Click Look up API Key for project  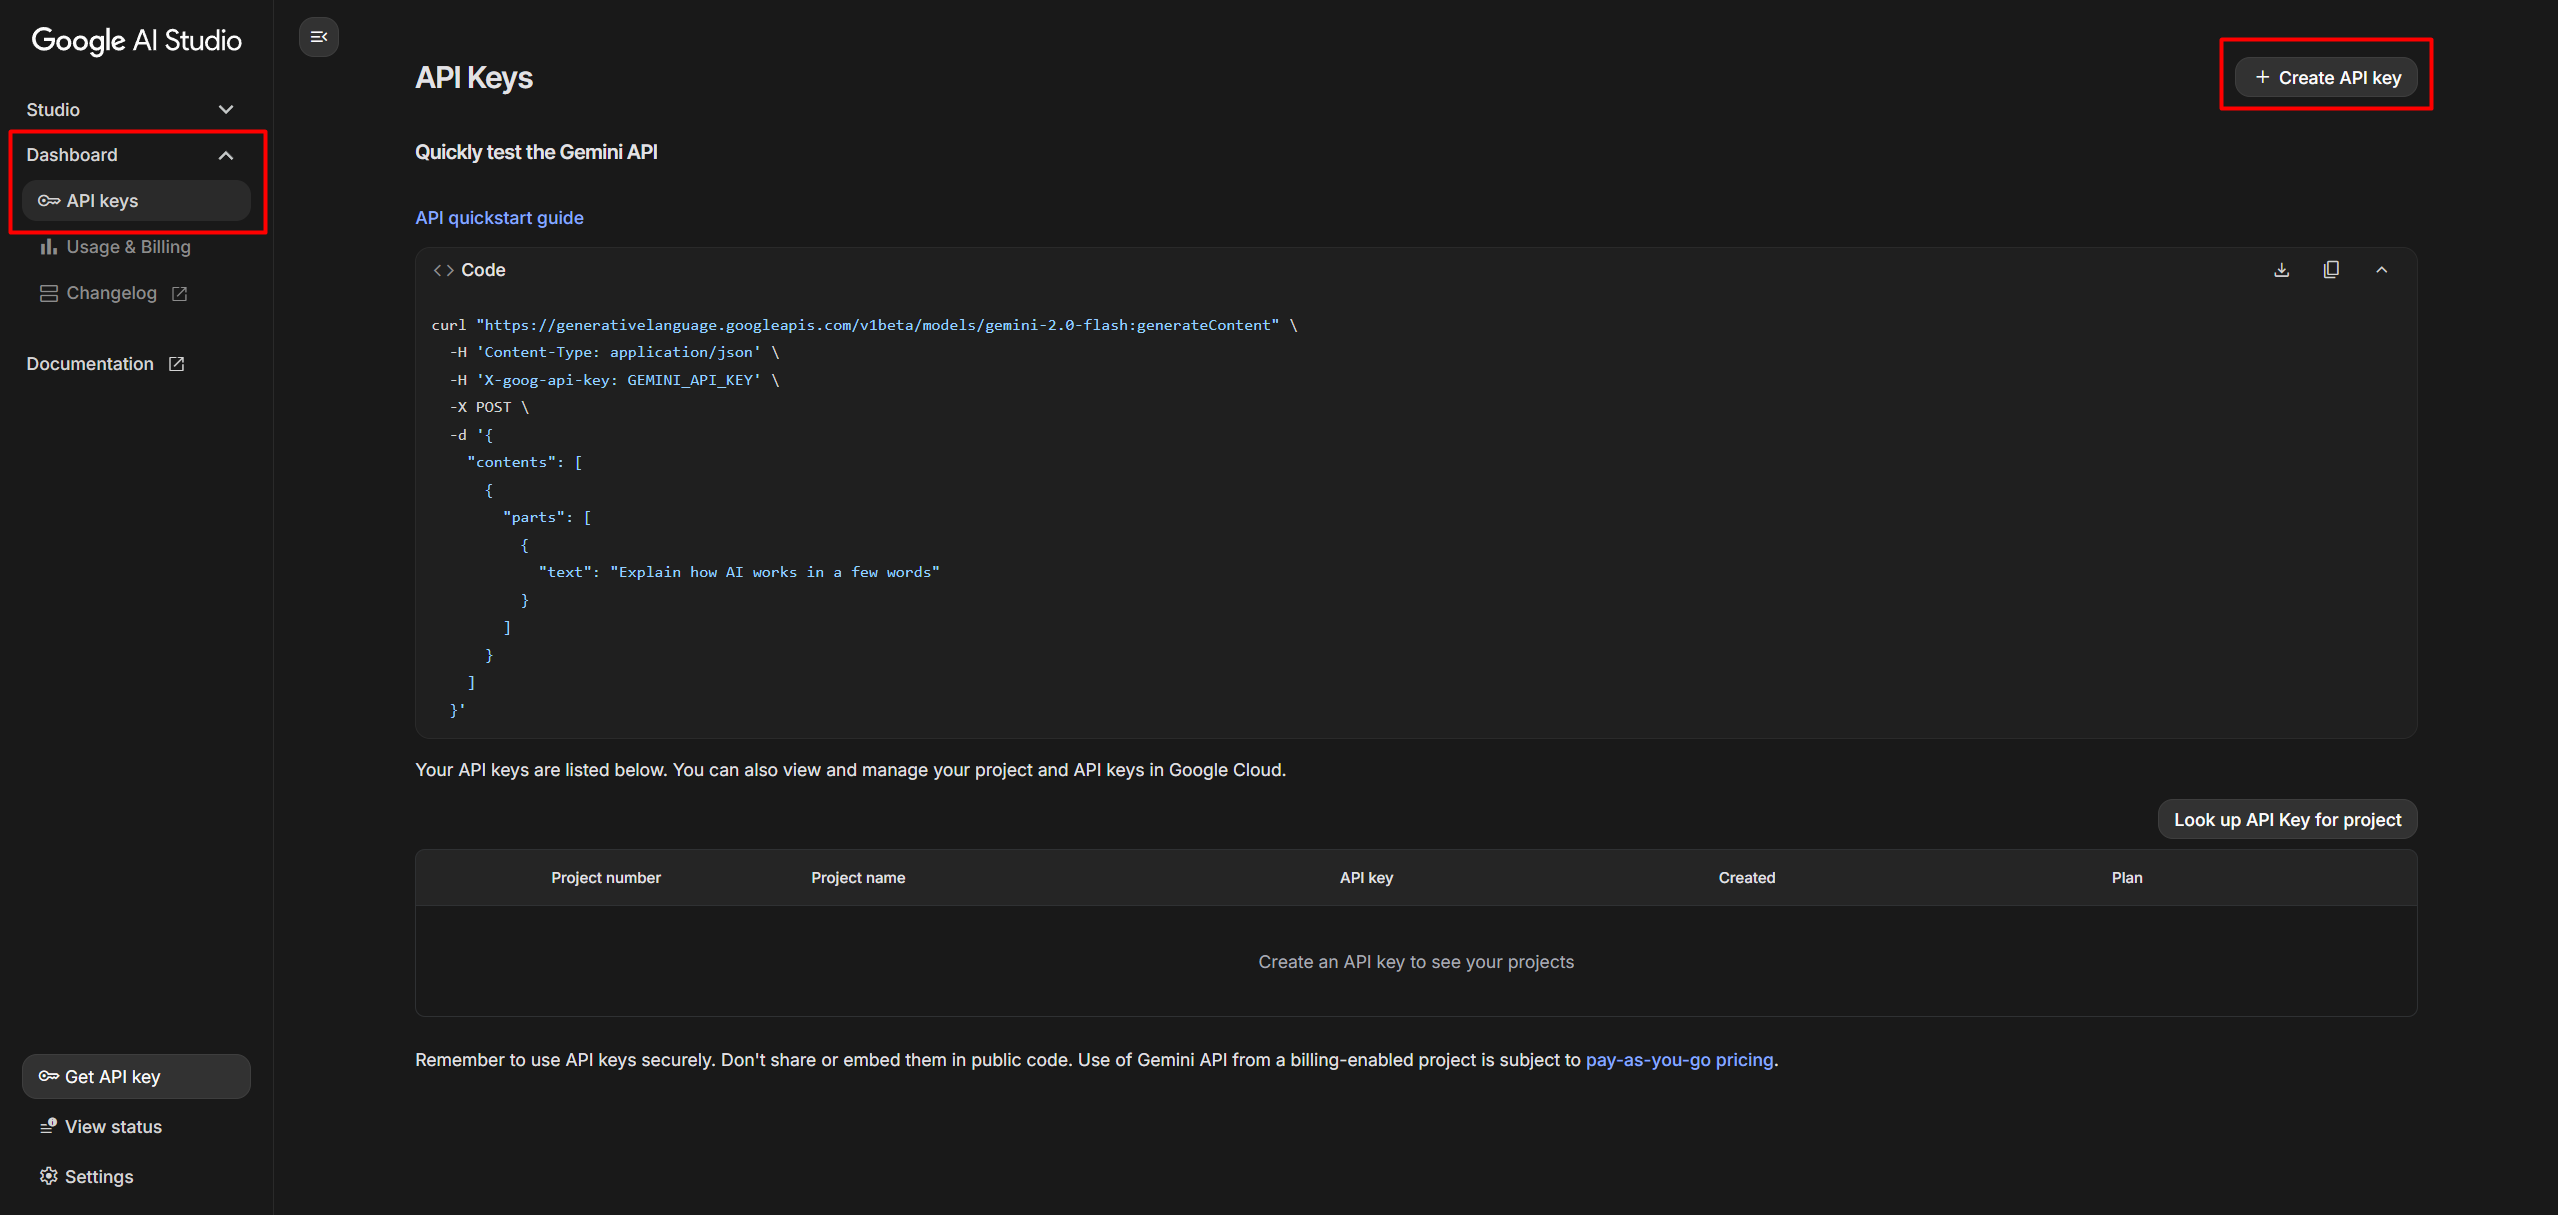pyautogui.click(x=2286, y=820)
